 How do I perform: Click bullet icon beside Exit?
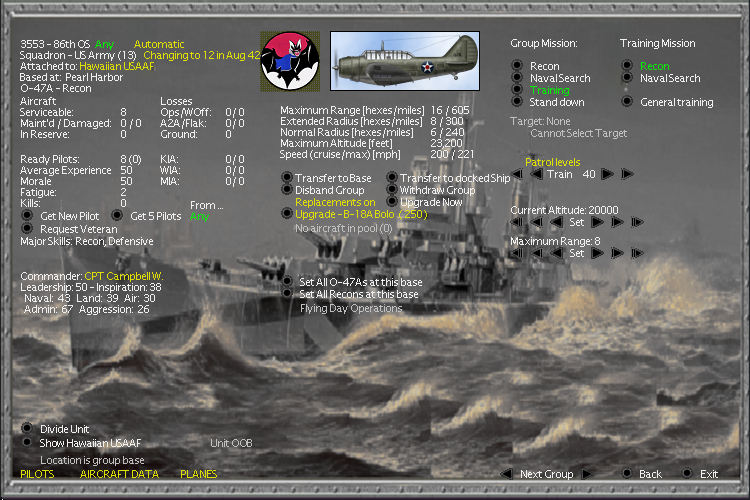[687, 474]
